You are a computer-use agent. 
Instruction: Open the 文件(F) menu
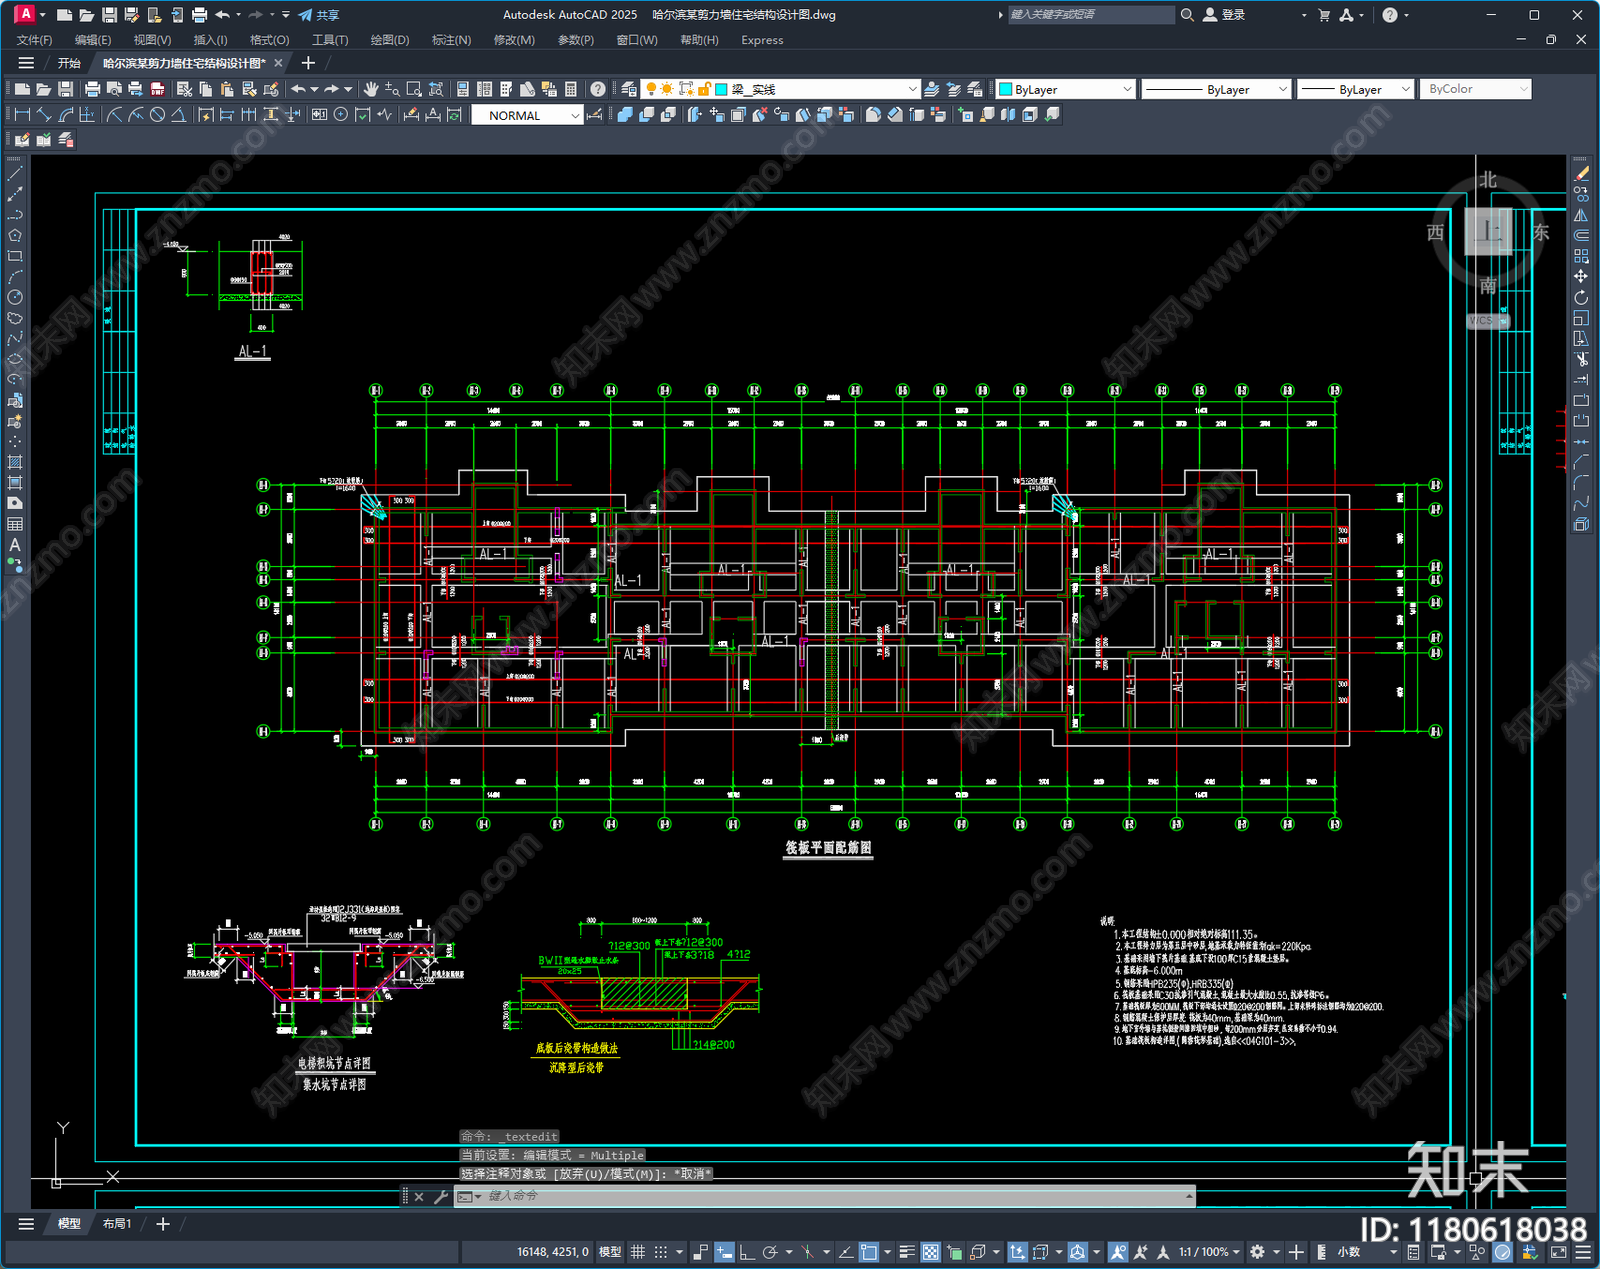click(35, 40)
